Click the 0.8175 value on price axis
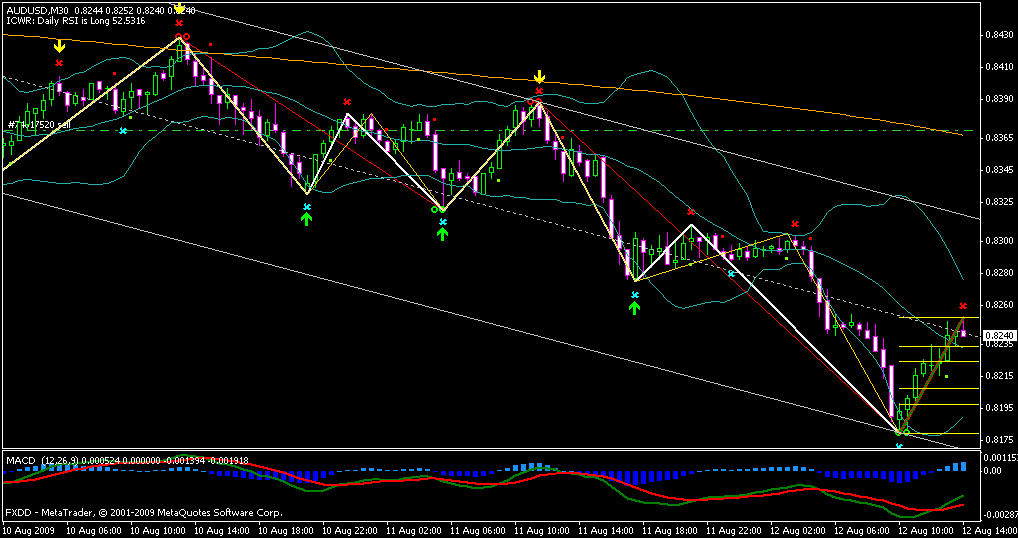Viewport: 1018px width, 538px height. pyautogui.click(x=997, y=440)
